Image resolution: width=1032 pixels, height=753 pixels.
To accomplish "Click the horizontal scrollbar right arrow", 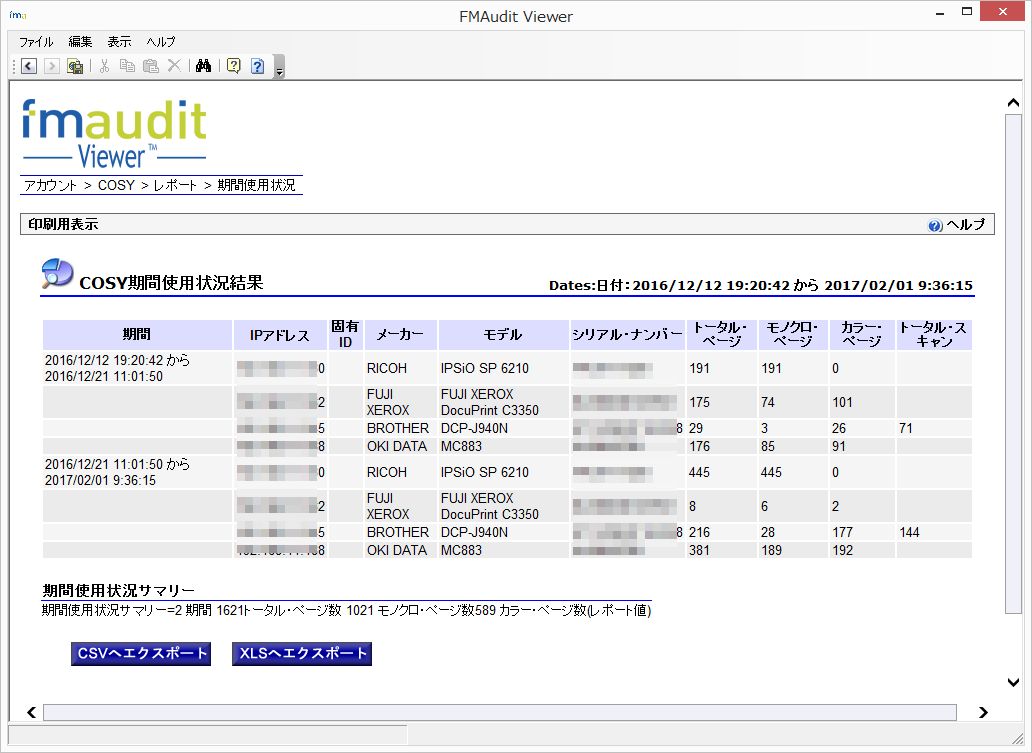I will click(983, 712).
